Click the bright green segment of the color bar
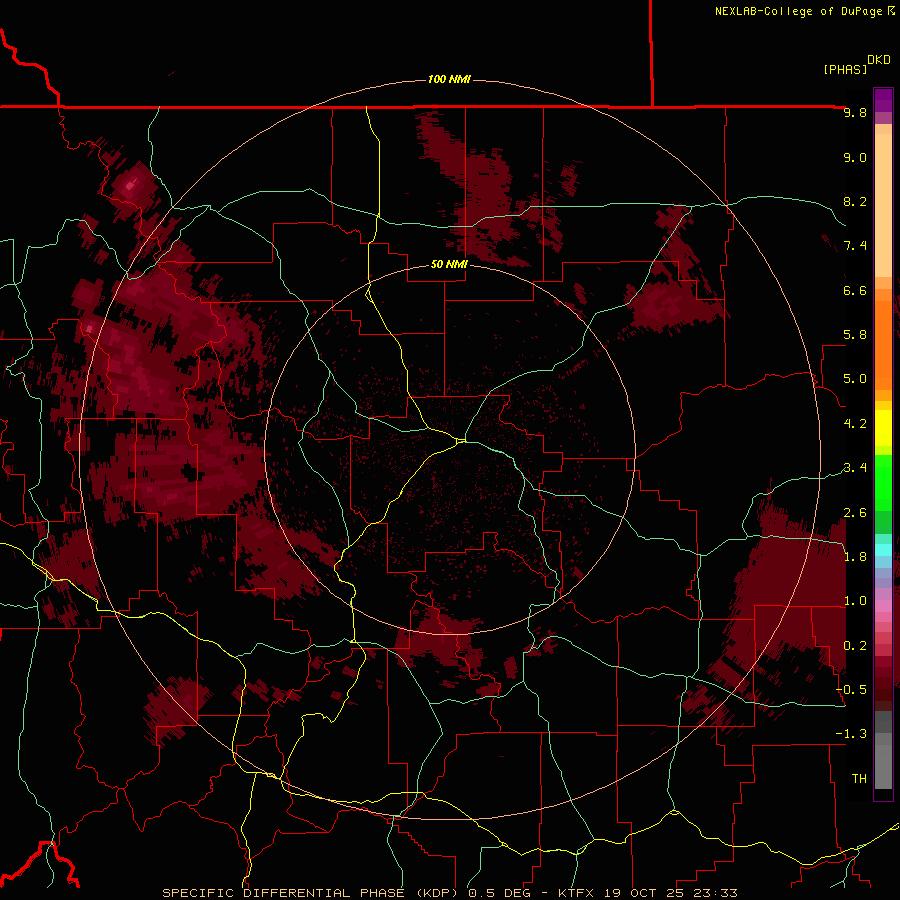The height and width of the screenshot is (900, 900). coord(883,482)
